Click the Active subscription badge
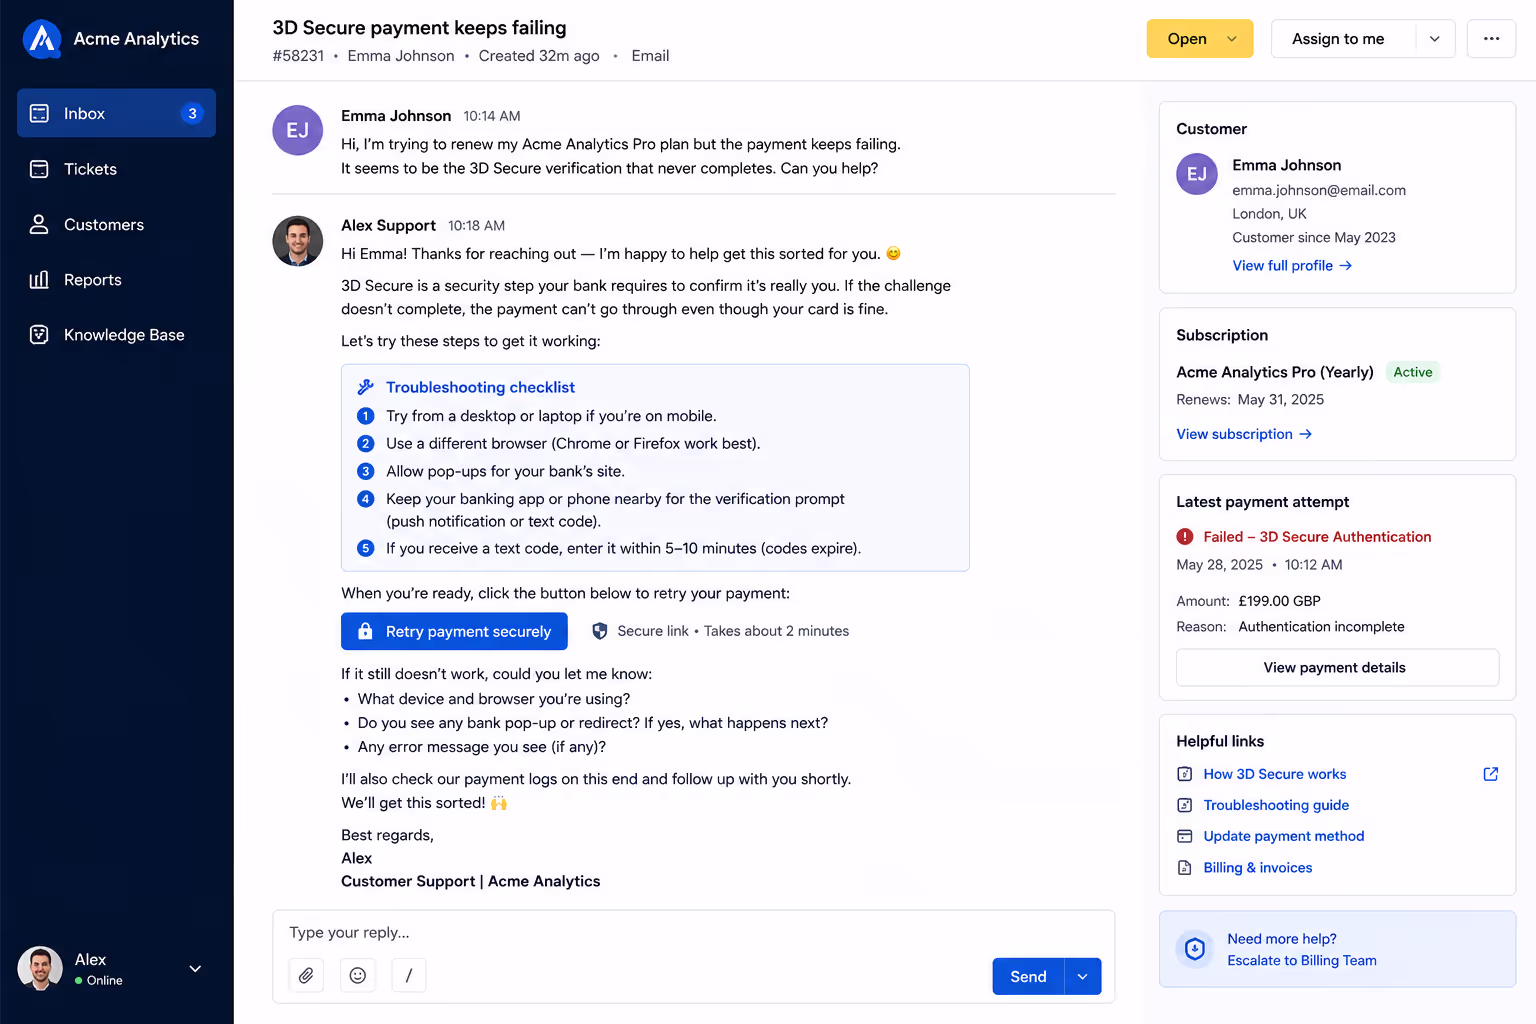Viewport: 1536px width, 1024px height. (x=1413, y=372)
